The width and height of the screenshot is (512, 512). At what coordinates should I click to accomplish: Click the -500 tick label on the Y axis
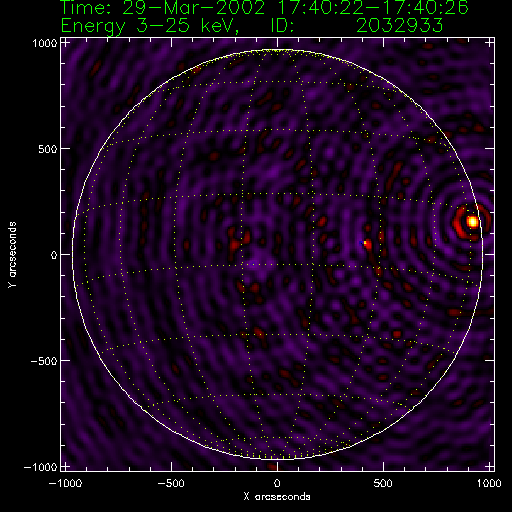tap(44, 361)
